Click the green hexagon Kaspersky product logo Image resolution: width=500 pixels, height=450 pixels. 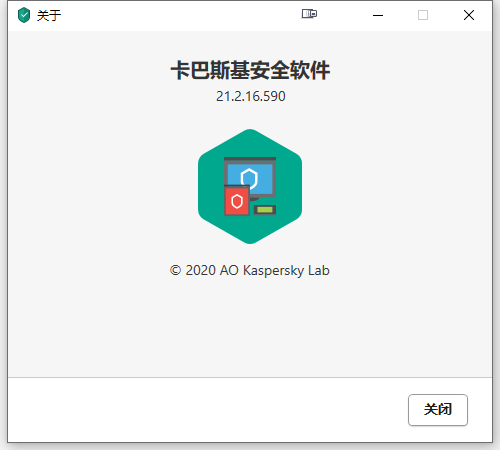pos(250,186)
